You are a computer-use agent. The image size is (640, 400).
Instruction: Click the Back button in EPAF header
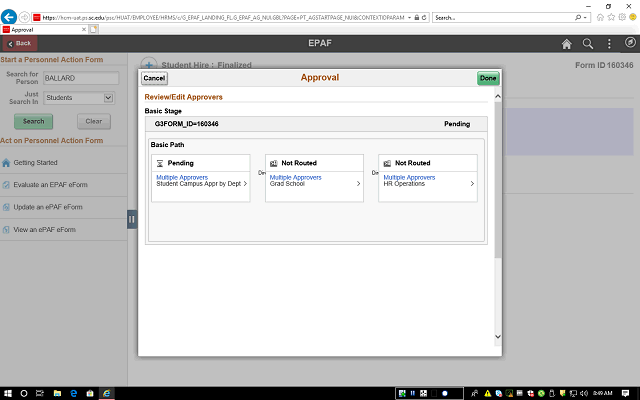click(20, 43)
